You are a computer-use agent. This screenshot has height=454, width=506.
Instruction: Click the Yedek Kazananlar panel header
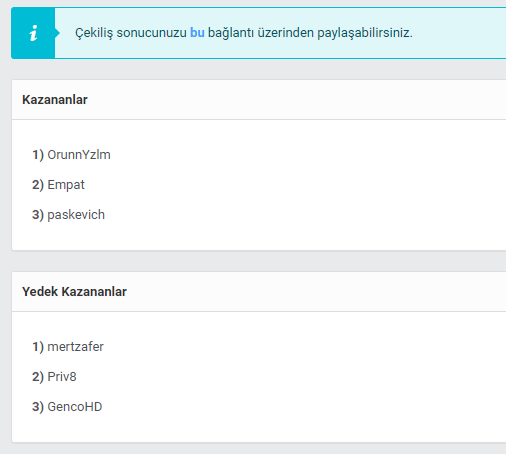tap(259, 292)
